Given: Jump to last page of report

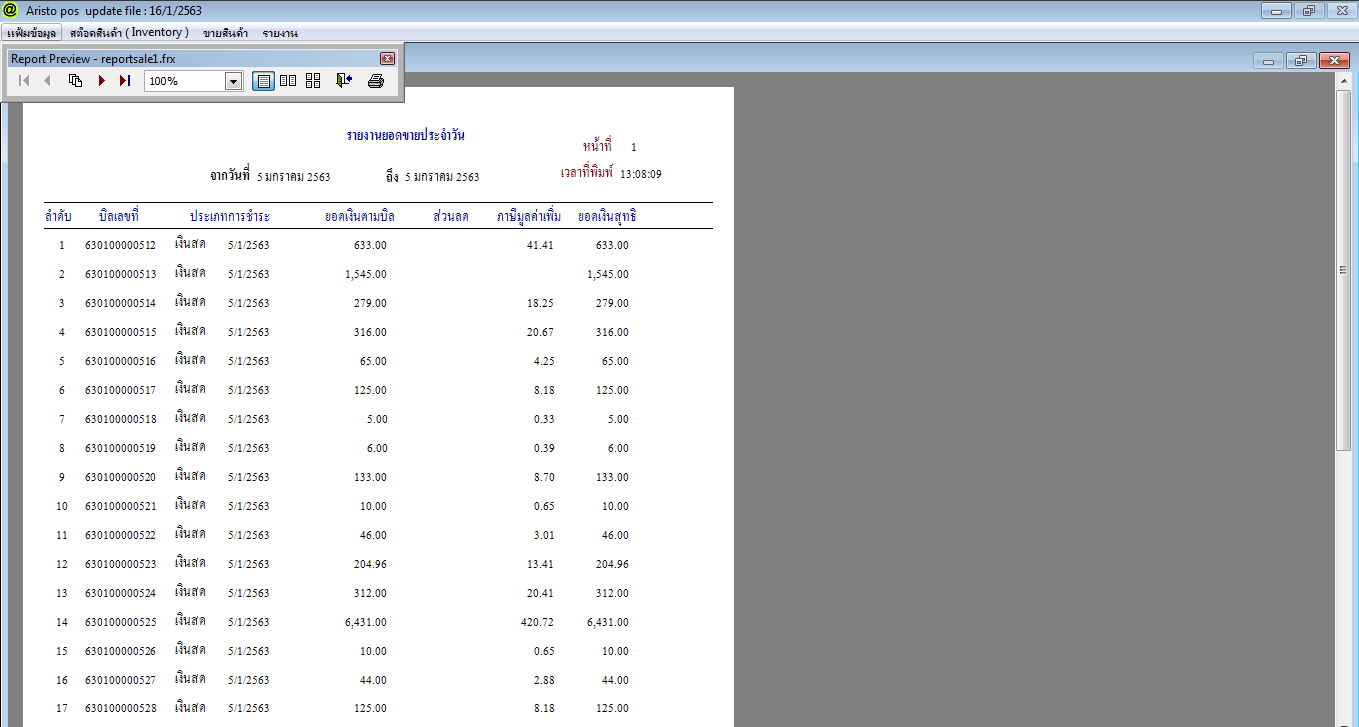Looking at the screenshot, I should click(x=125, y=81).
